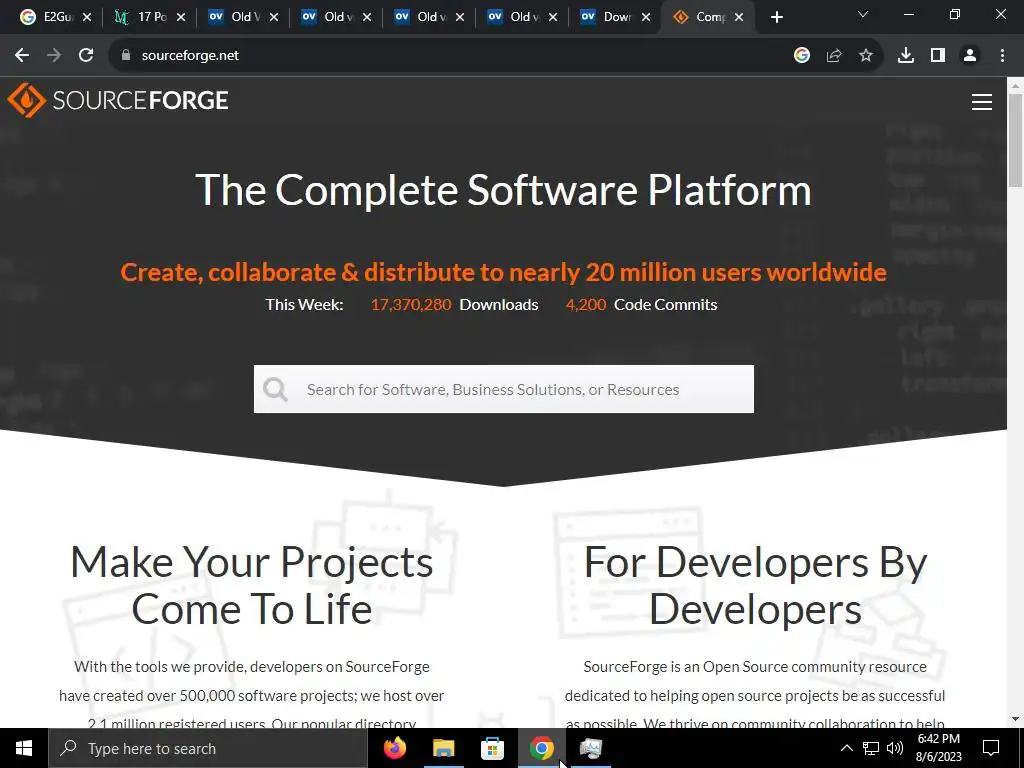Screen dimensions: 1024x768
Task: Open the tab search chevron
Action: tap(863, 14)
